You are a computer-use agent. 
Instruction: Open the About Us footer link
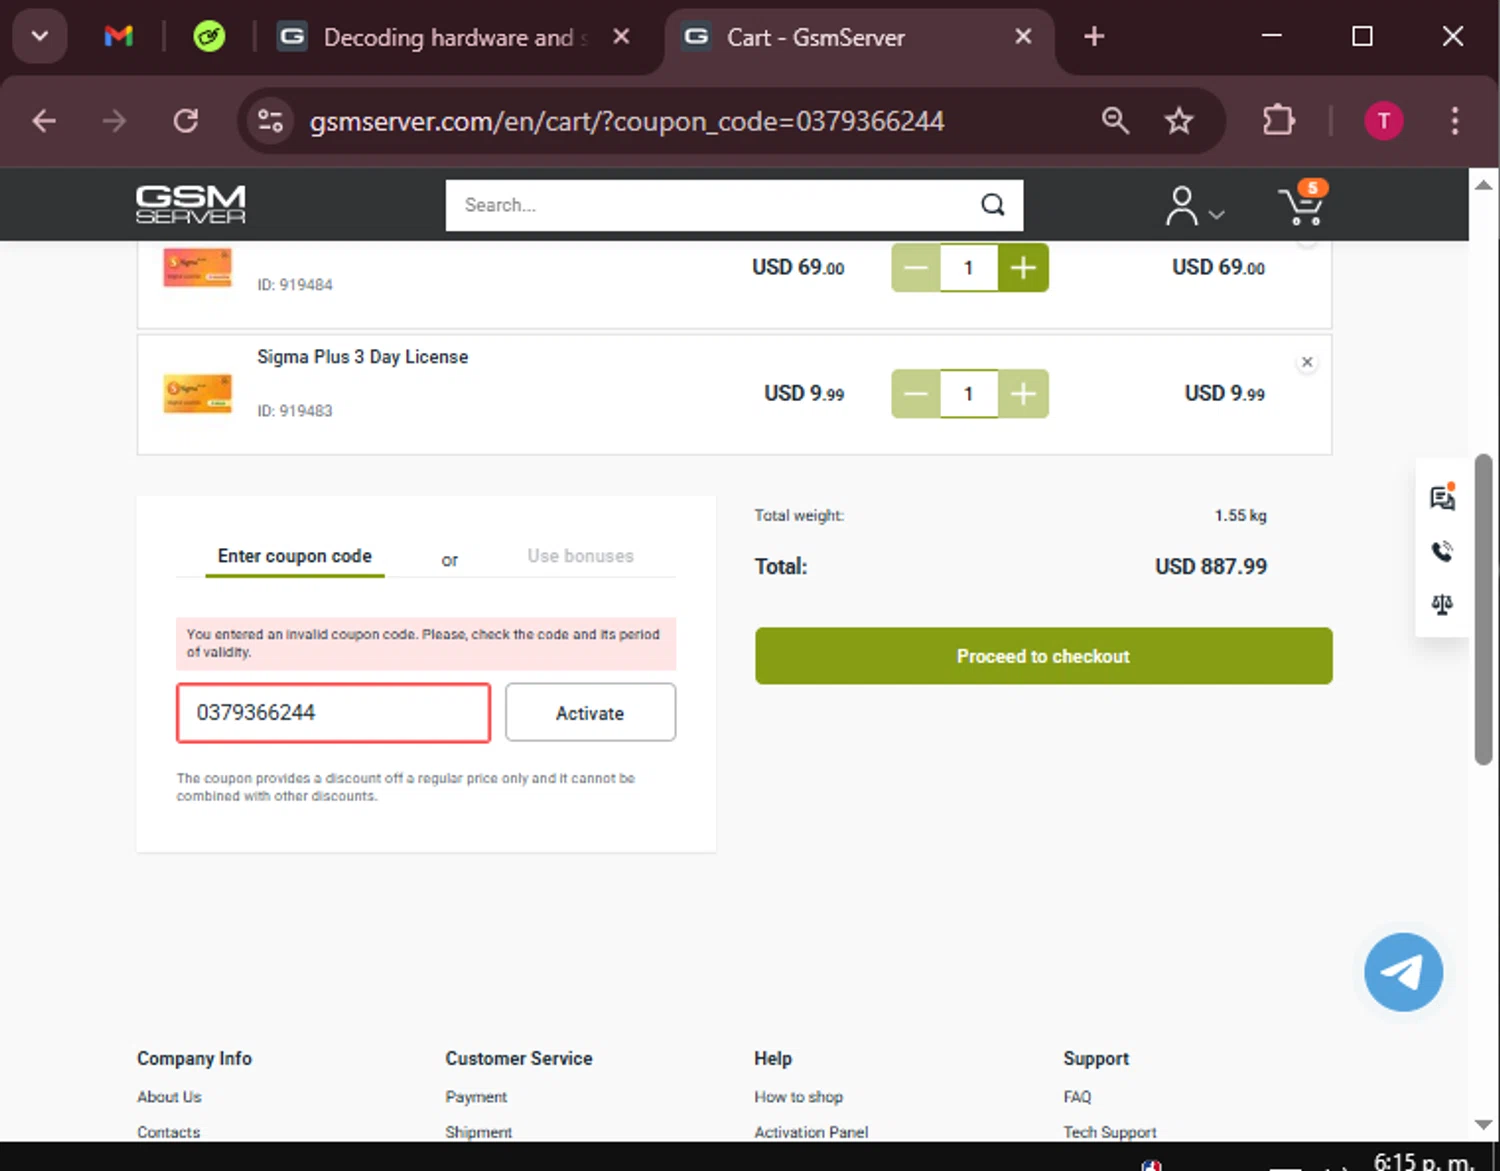[169, 1097]
